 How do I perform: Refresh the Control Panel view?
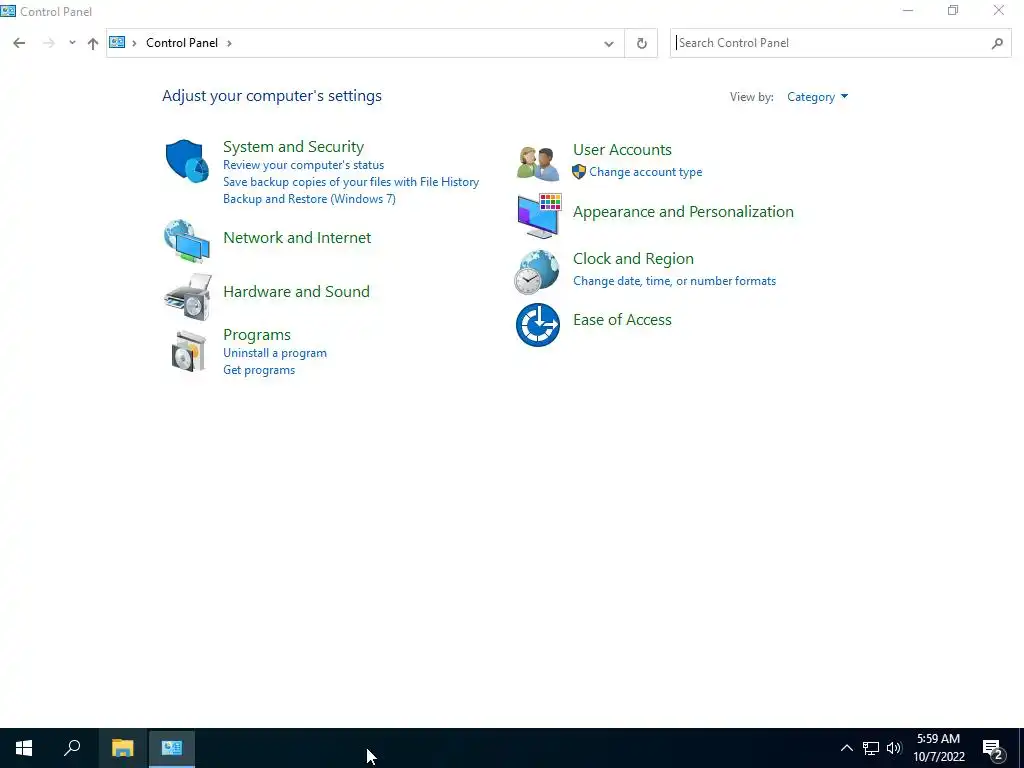coord(641,43)
